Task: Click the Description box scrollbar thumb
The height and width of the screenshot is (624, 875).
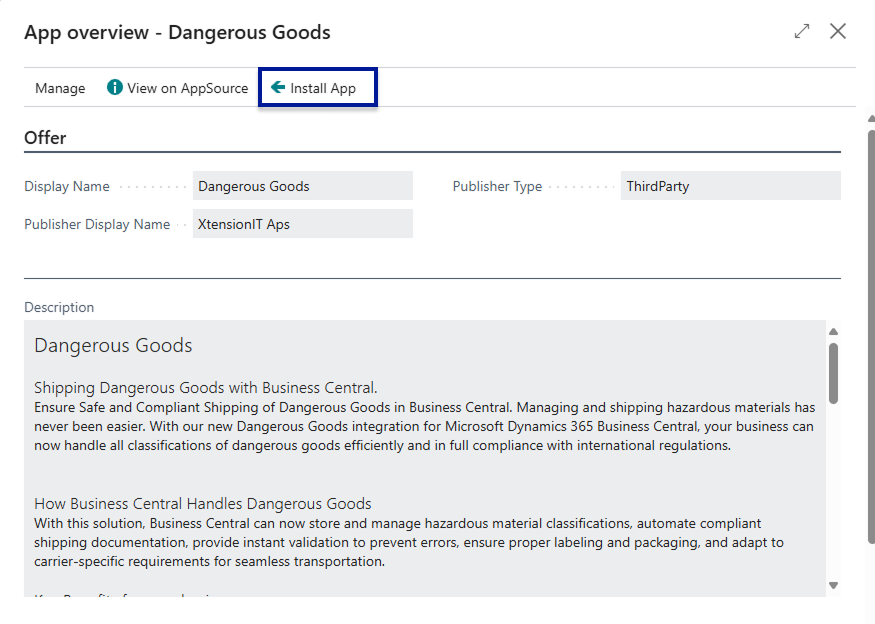Action: click(x=833, y=372)
